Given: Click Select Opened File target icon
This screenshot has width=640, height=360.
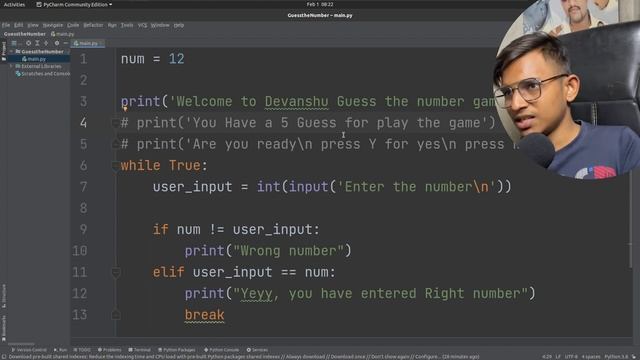Looking at the screenshot, I should tap(28, 43).
